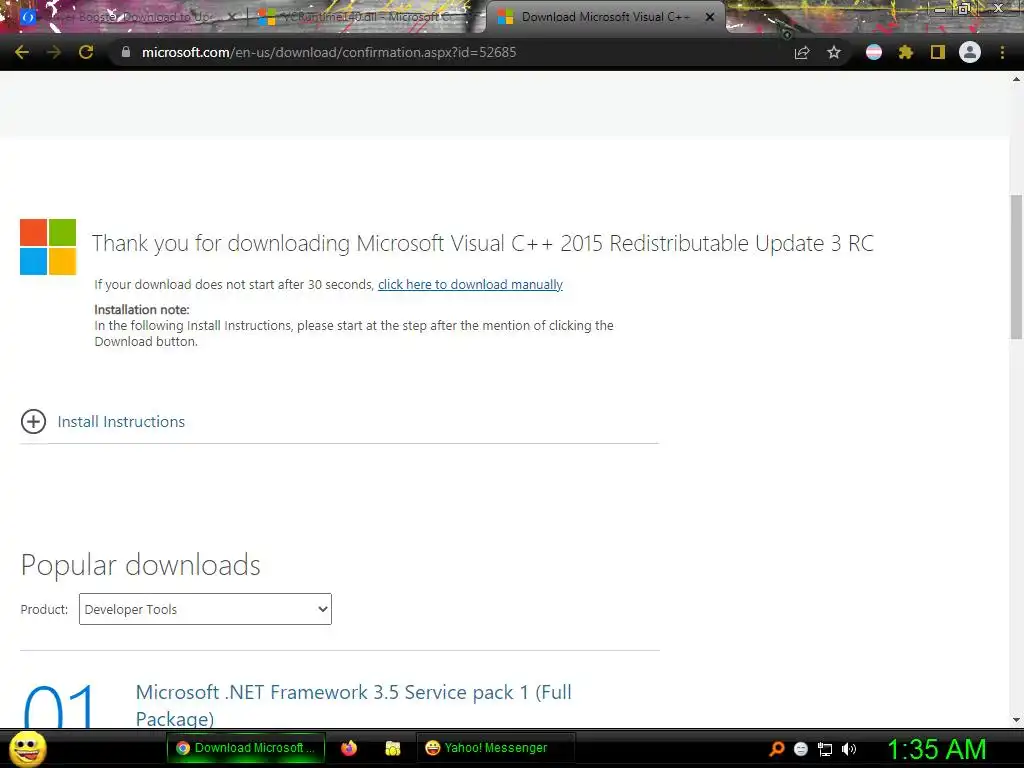1024x768 pixels.
Task: Toggle the browser side panel
Action: [x=938, y=52]
